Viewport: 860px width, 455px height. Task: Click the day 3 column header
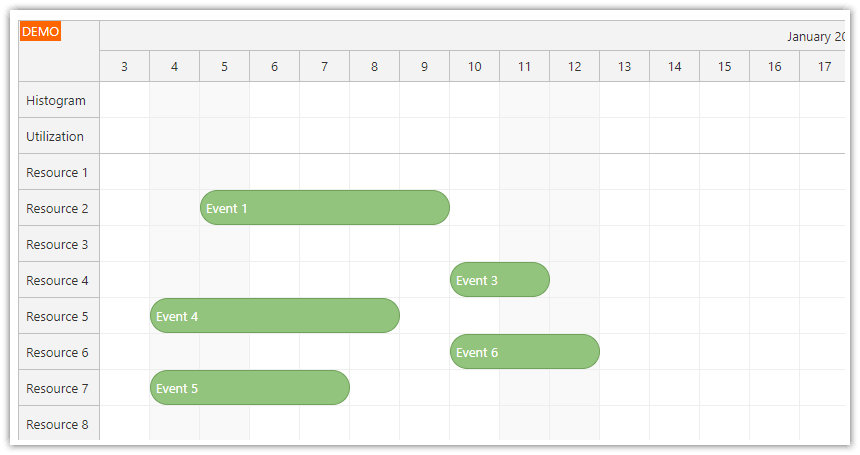(124, 67)
